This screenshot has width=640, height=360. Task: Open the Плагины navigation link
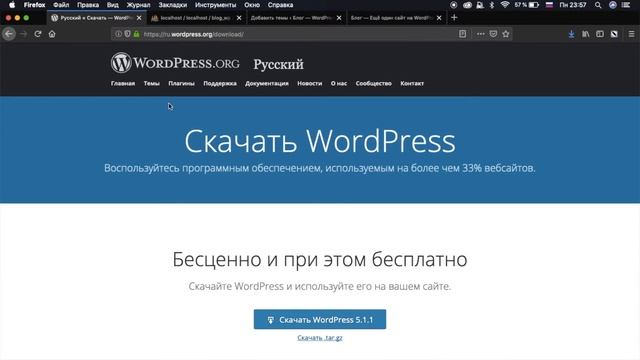[x=181, y=83]
